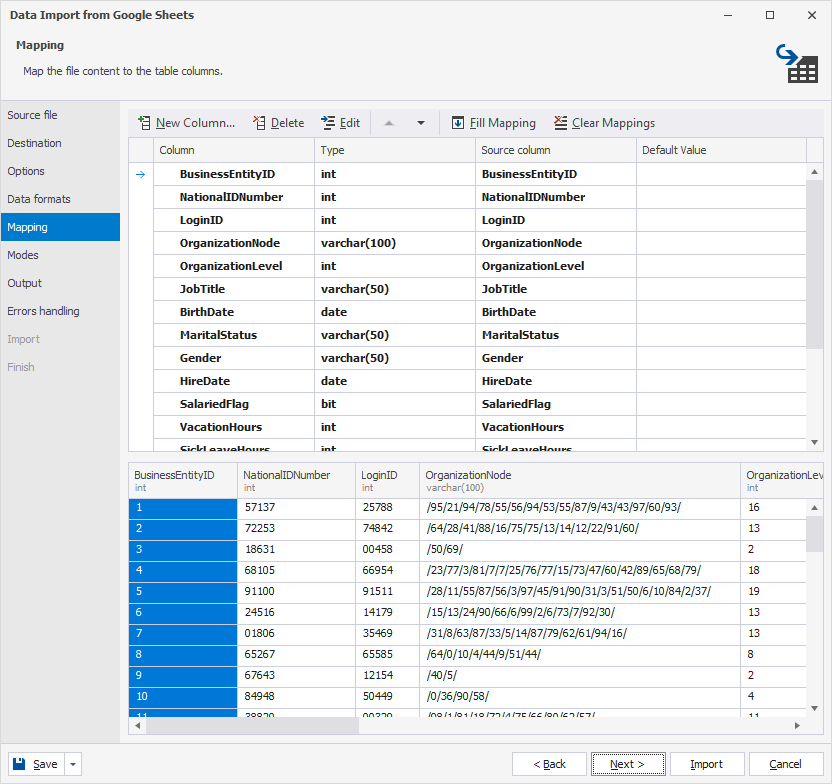Go back with the Back button
Image resolution: width=832 pixels, height=784 pixels.
click(x=549, y=764)
